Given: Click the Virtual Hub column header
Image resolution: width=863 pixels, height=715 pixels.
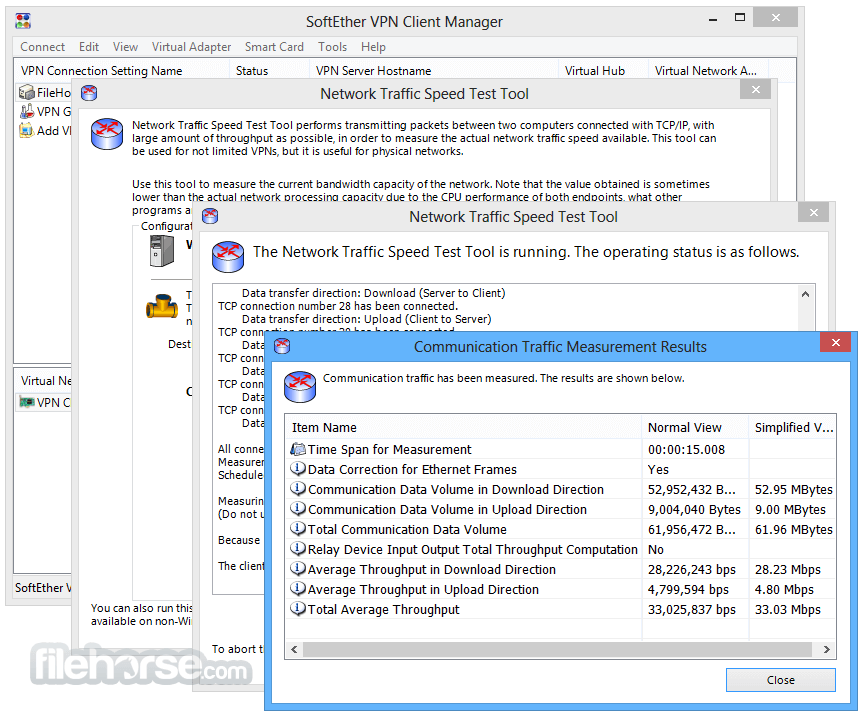Looking at the screenshot, I should 603,70.
